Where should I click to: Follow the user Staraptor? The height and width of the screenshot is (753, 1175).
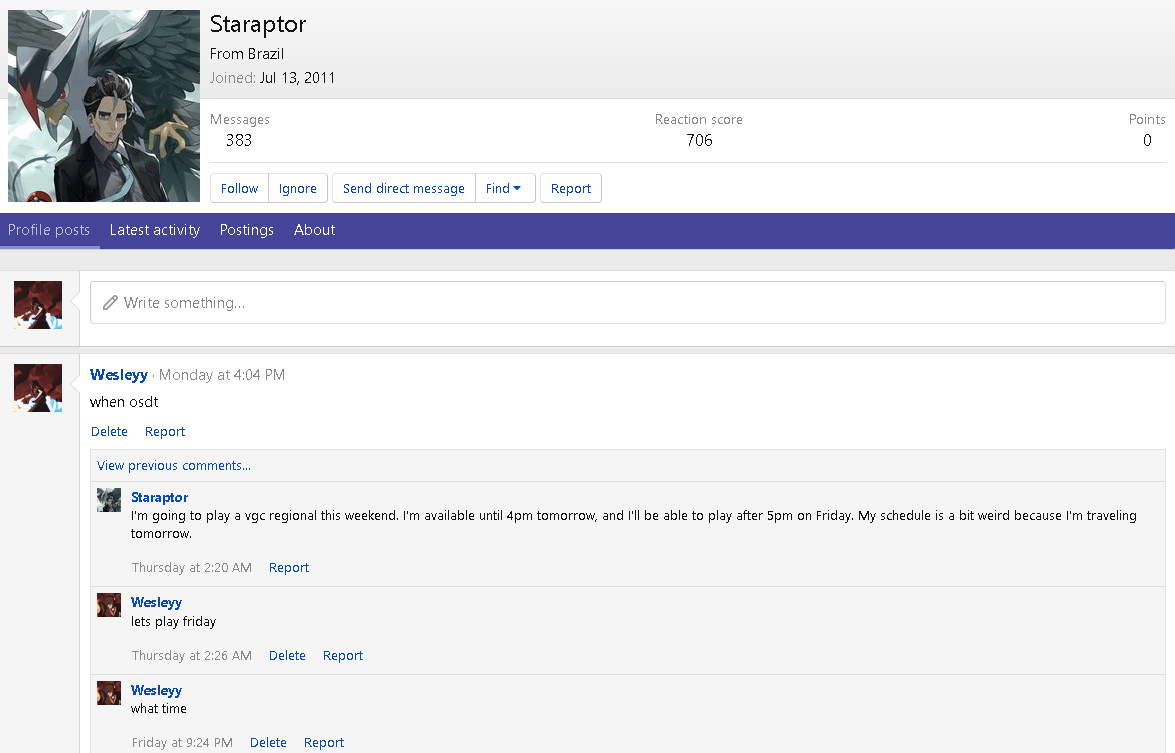click(x=239, y=188)
